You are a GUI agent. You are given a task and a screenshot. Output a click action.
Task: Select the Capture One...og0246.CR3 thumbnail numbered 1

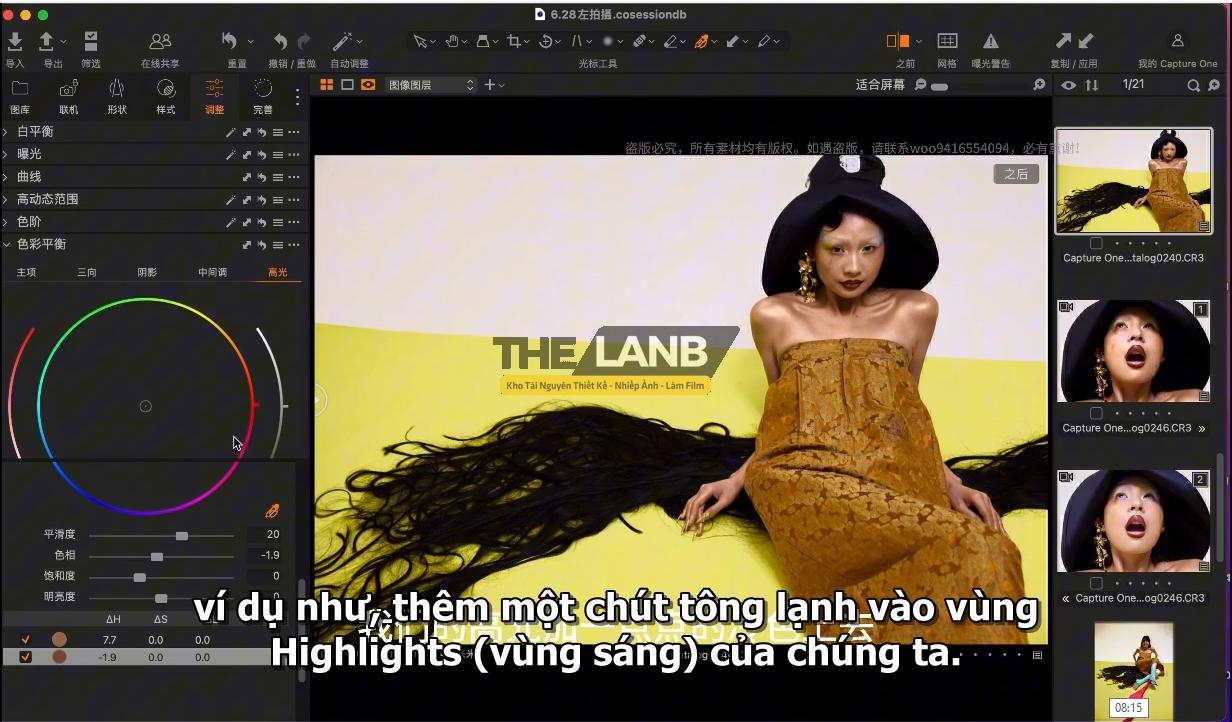pyautogui.click(x=1133, y=351)
